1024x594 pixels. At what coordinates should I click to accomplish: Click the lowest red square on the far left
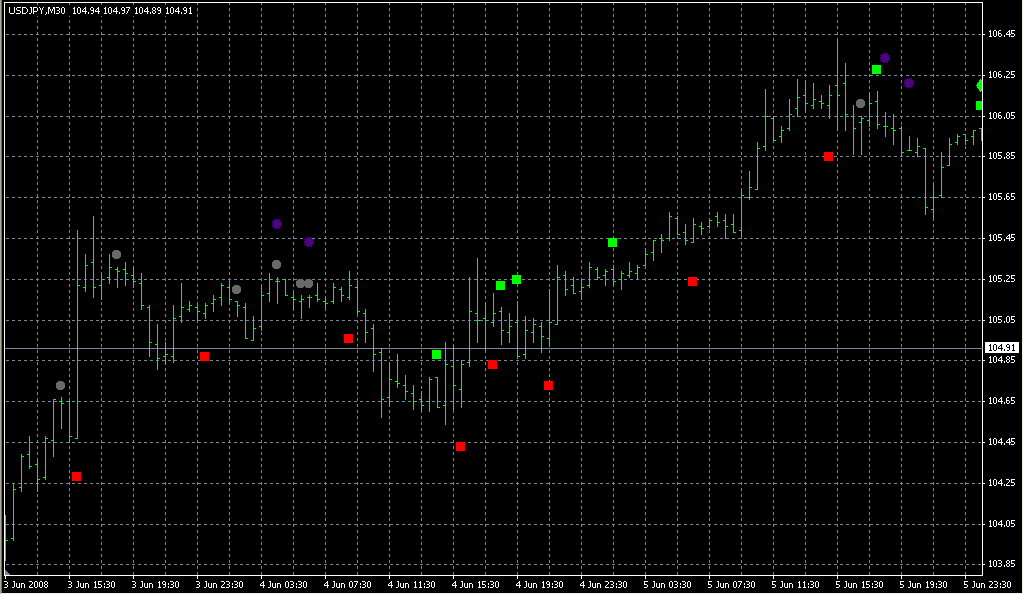[x=77, y=476]
